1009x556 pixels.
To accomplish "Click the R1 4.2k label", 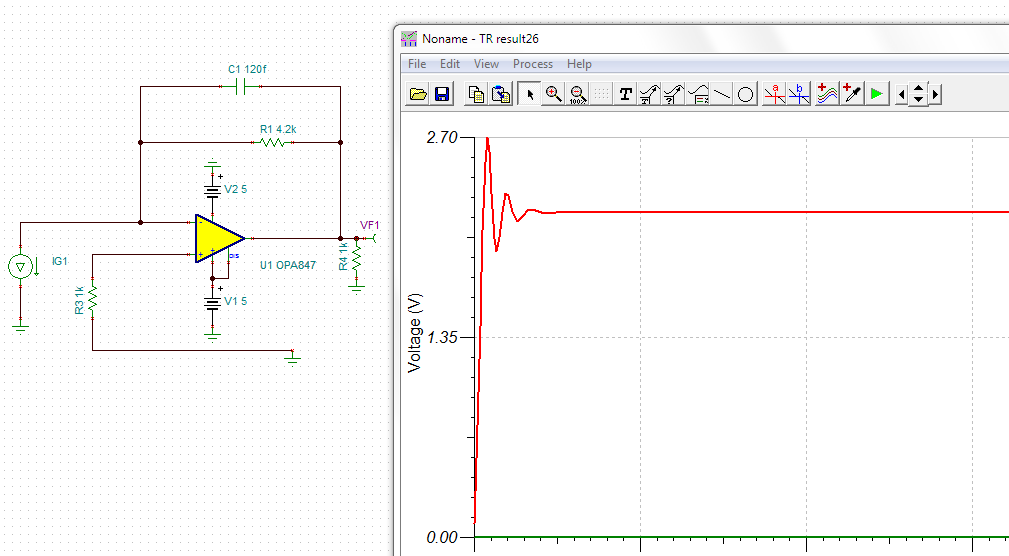I will tap(278, 129).
